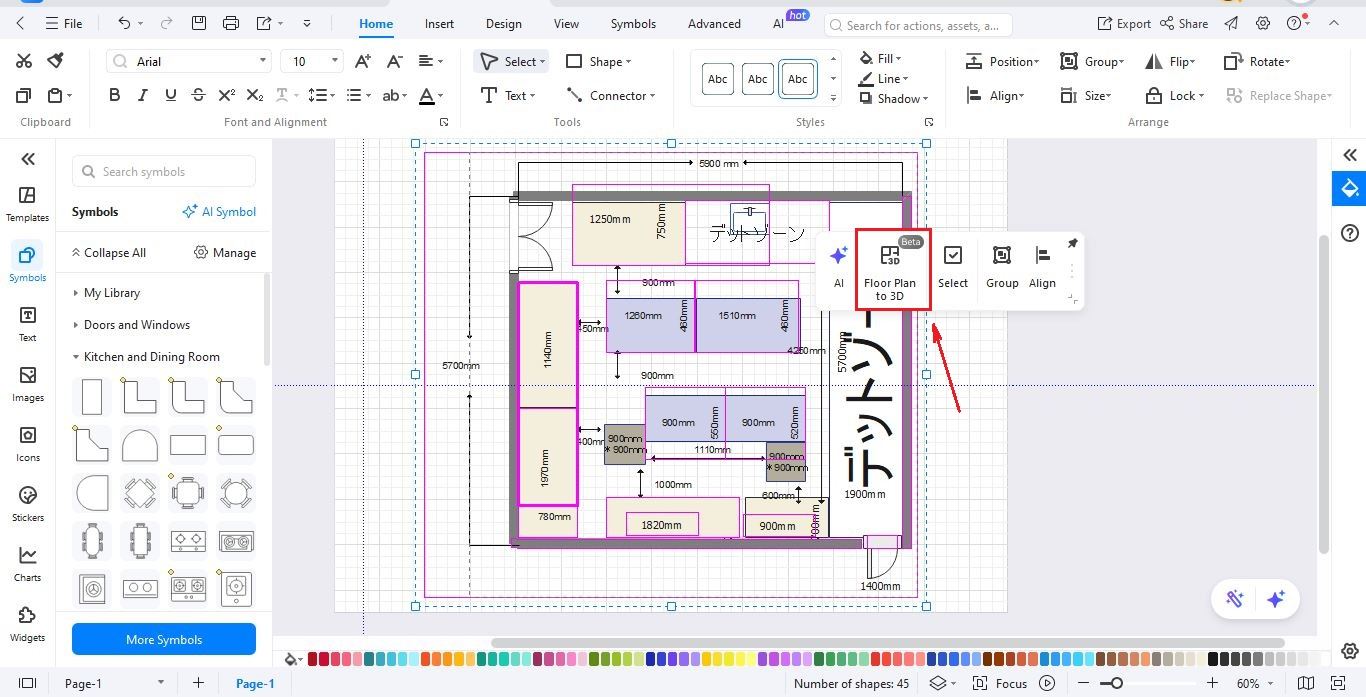Expand the My Library category
The height and width of the screenshot is (697, 1366).
(x=111, y=292)
